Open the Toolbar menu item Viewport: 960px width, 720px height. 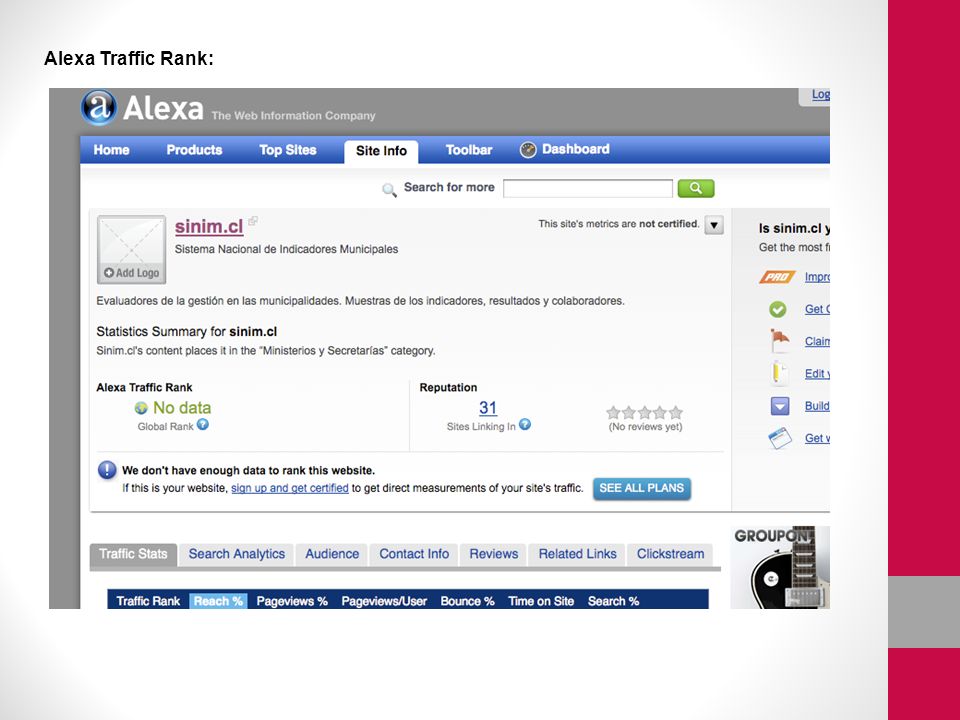(x=468, y=150)
